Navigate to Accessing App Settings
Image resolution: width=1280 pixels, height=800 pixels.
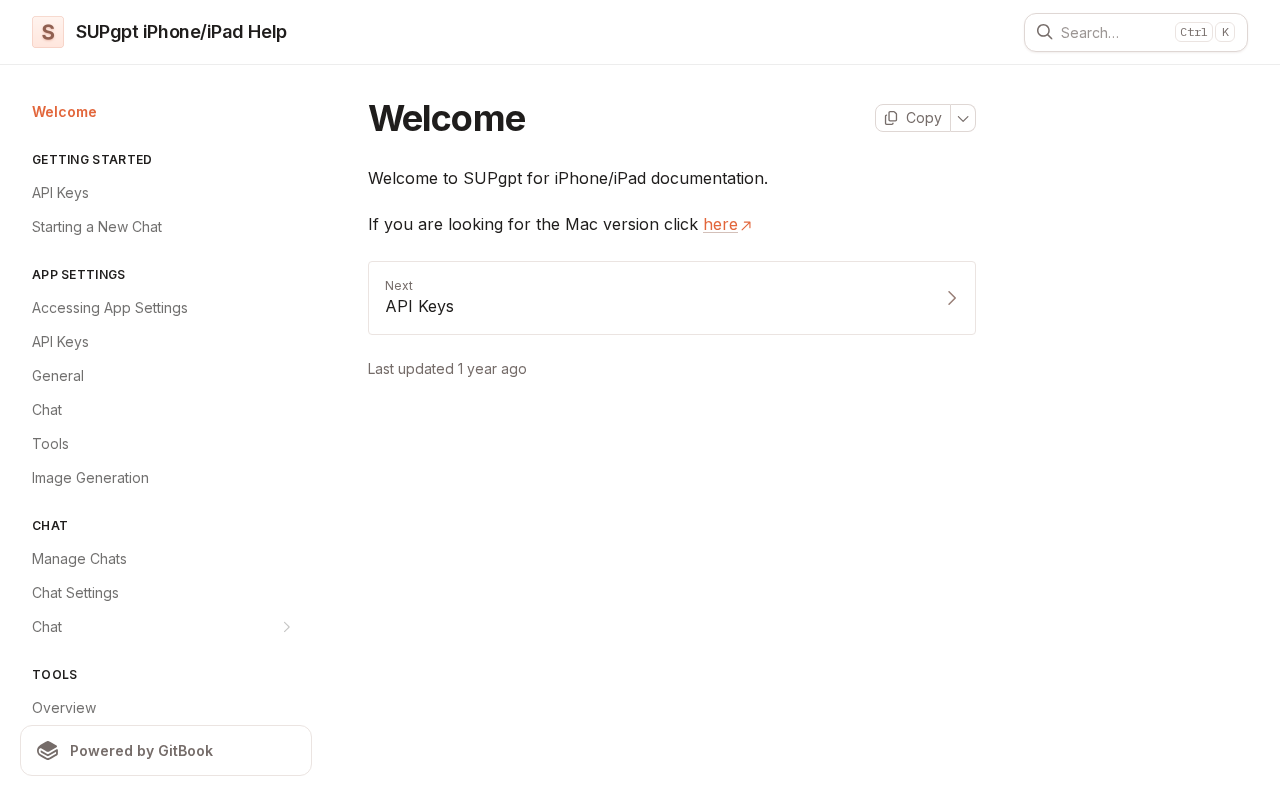pos(110,308)
